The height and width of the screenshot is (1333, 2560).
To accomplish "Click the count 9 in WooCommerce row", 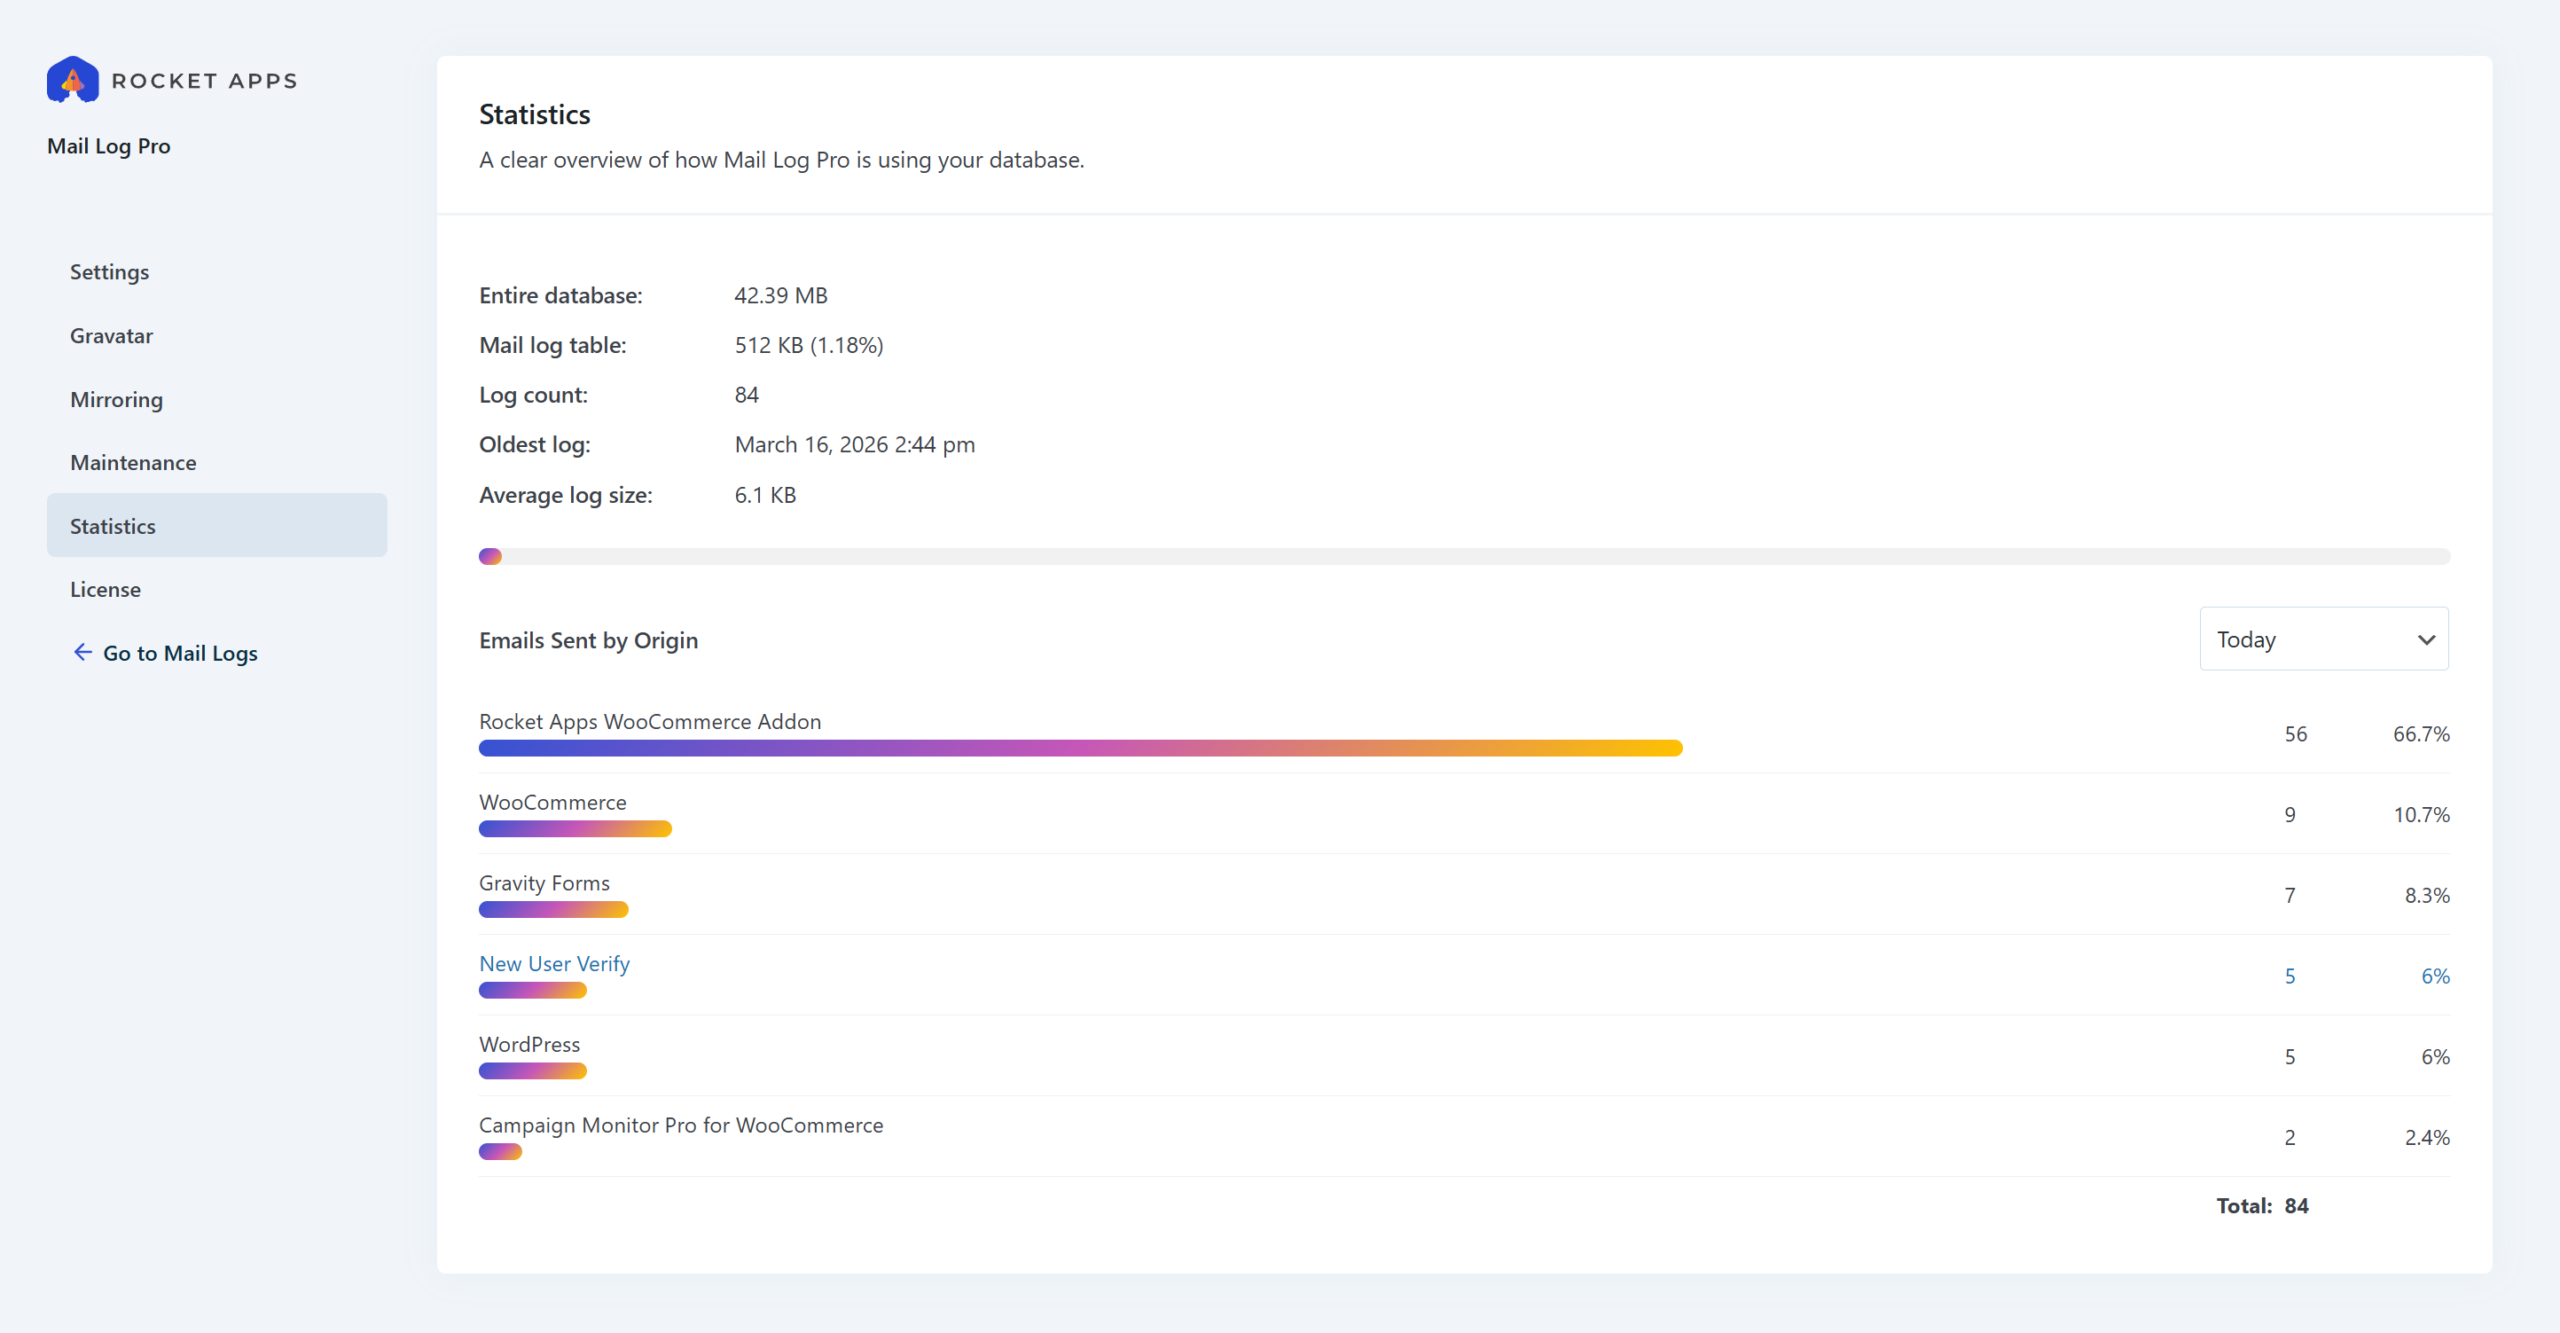I will (2290, 815).
